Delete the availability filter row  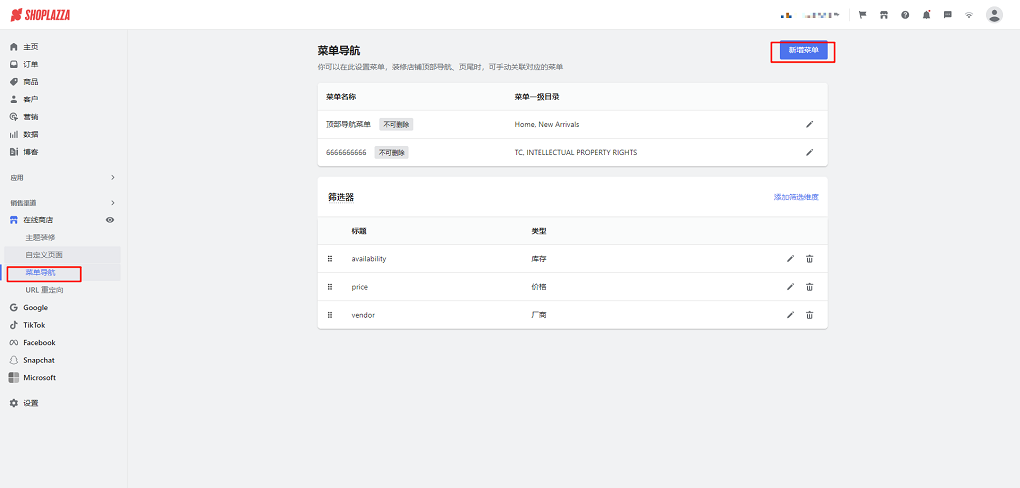tap(810, 259)
